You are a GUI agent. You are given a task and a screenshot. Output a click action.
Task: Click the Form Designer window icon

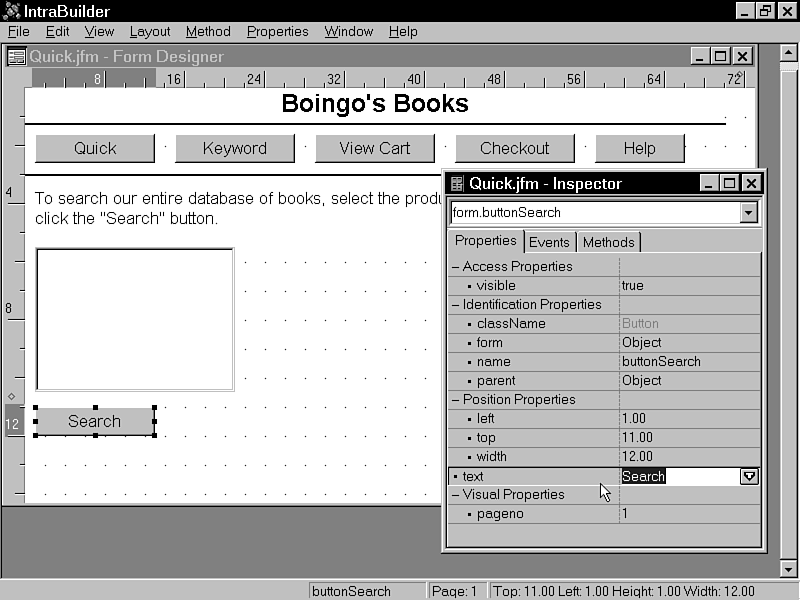click(16, 57)
